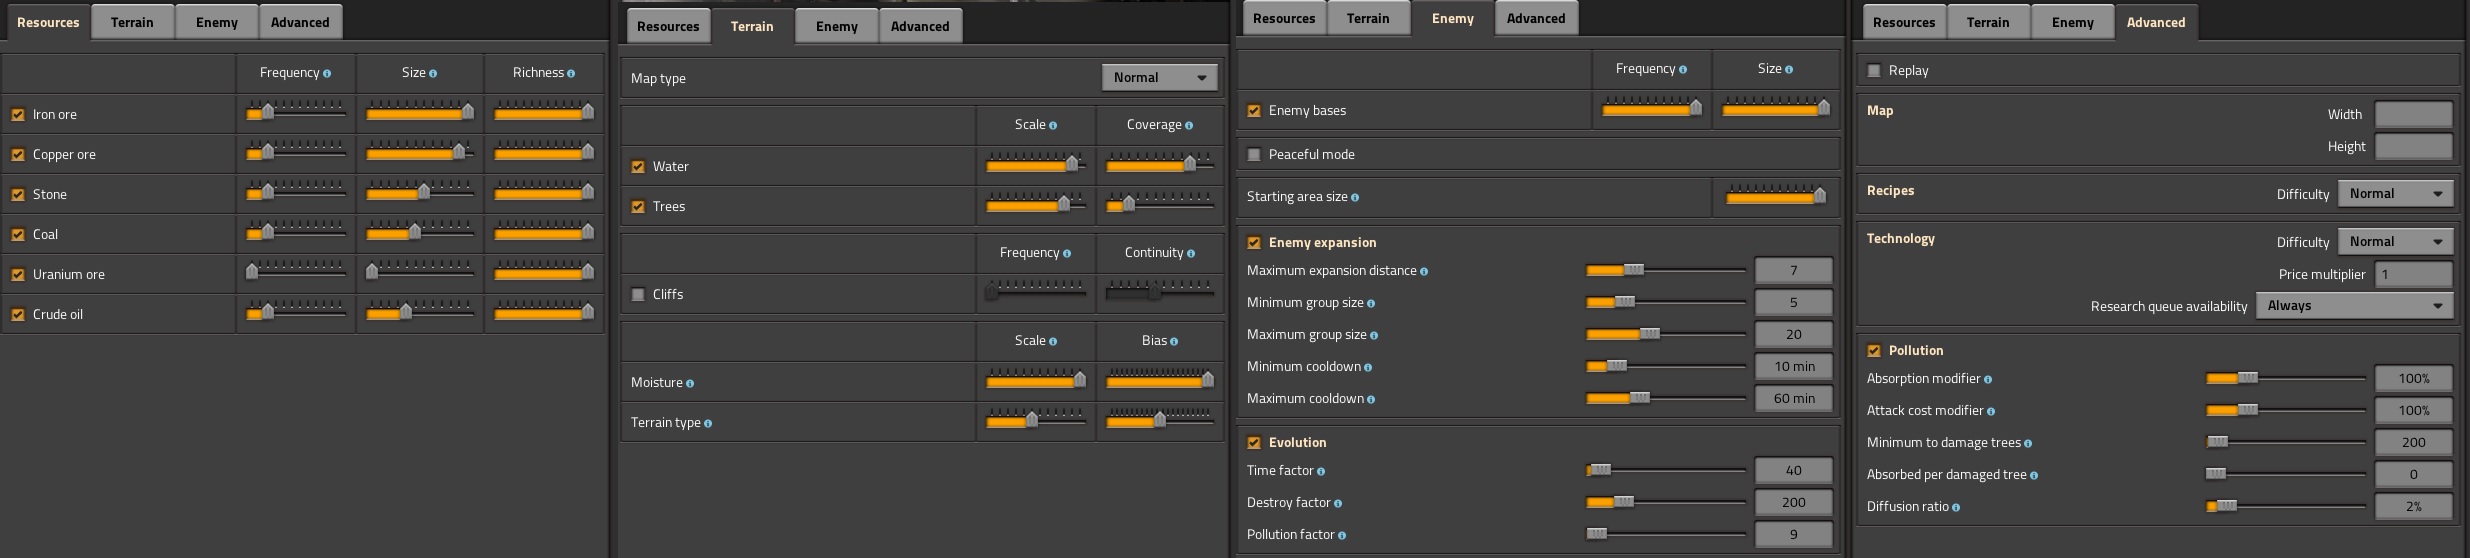Click the Minimum group size info icon
Image resolution: width=2470 pixels, height=558 pixels.
pyautogui.click(x=1371, y=303)
